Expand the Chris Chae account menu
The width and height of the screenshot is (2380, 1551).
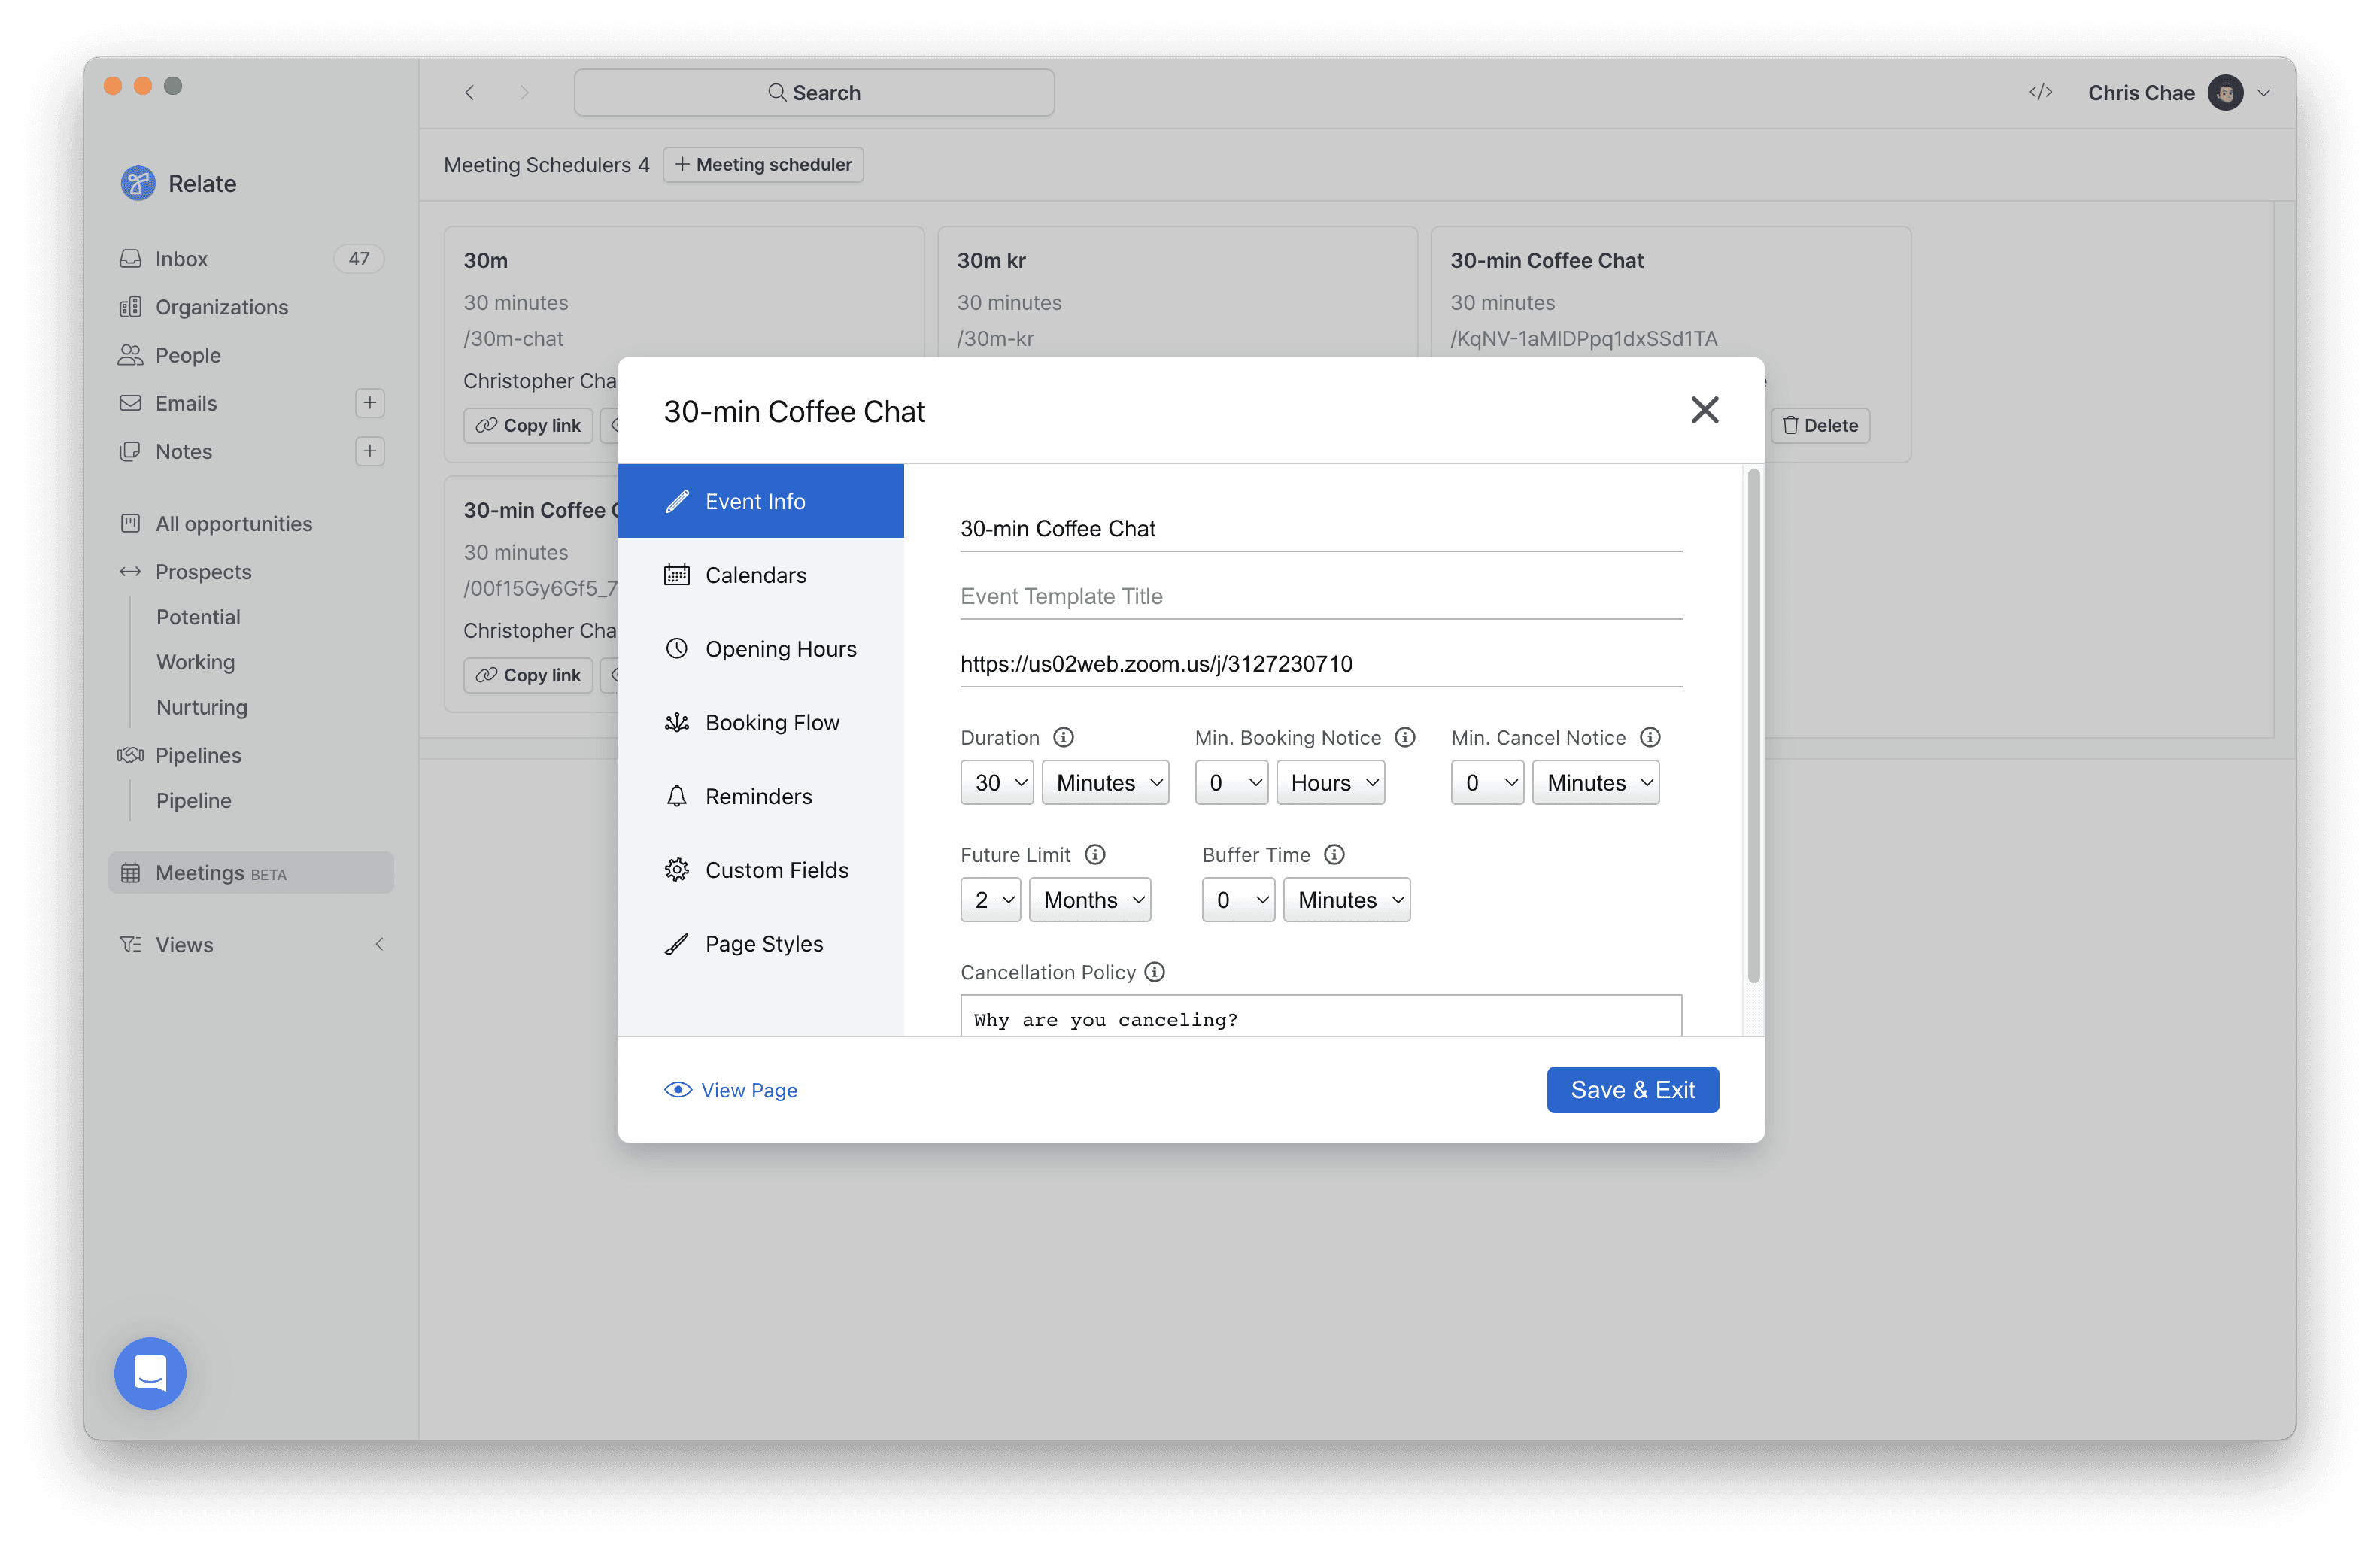(x=2264, y=93)
